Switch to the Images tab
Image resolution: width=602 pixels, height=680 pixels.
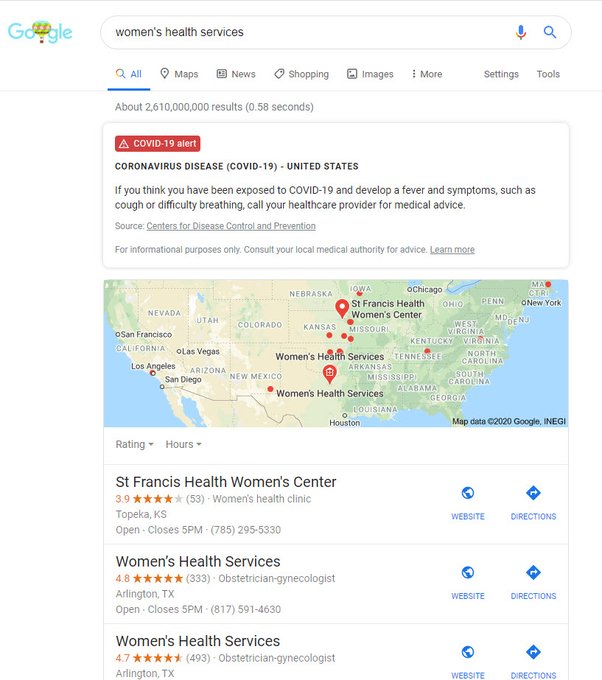370,74
